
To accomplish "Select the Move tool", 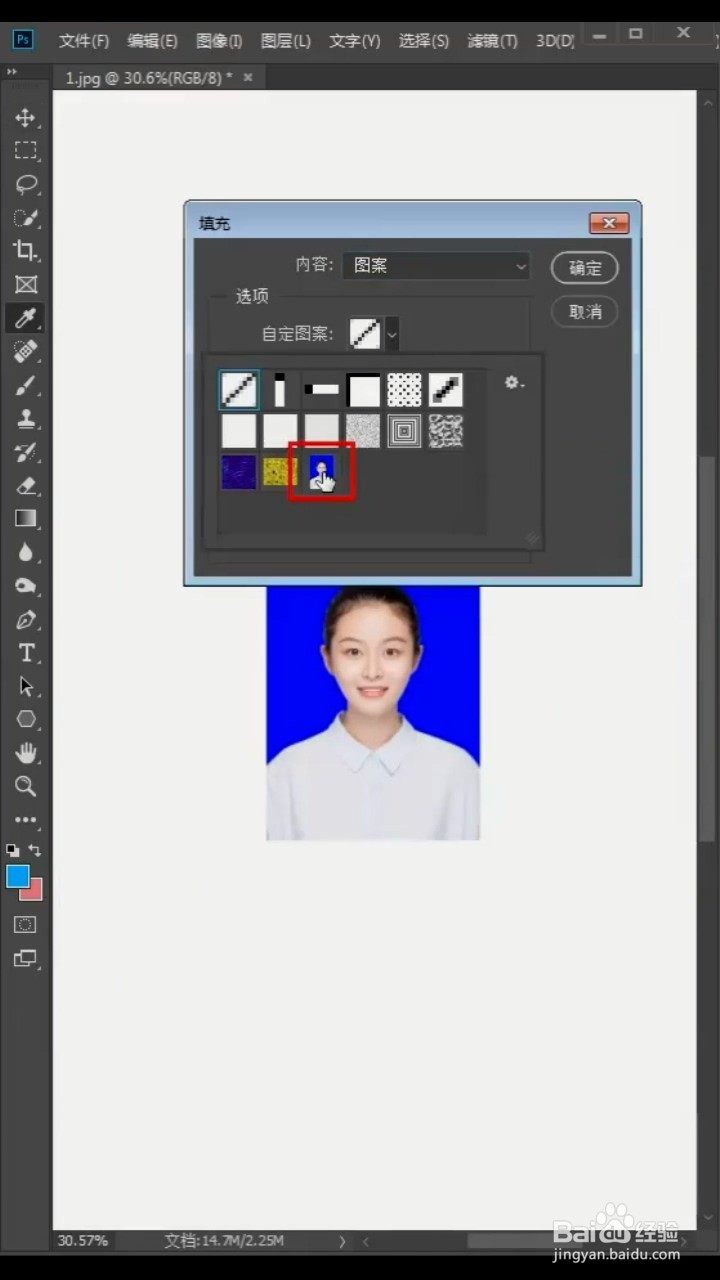I will (x=25, y=118).
